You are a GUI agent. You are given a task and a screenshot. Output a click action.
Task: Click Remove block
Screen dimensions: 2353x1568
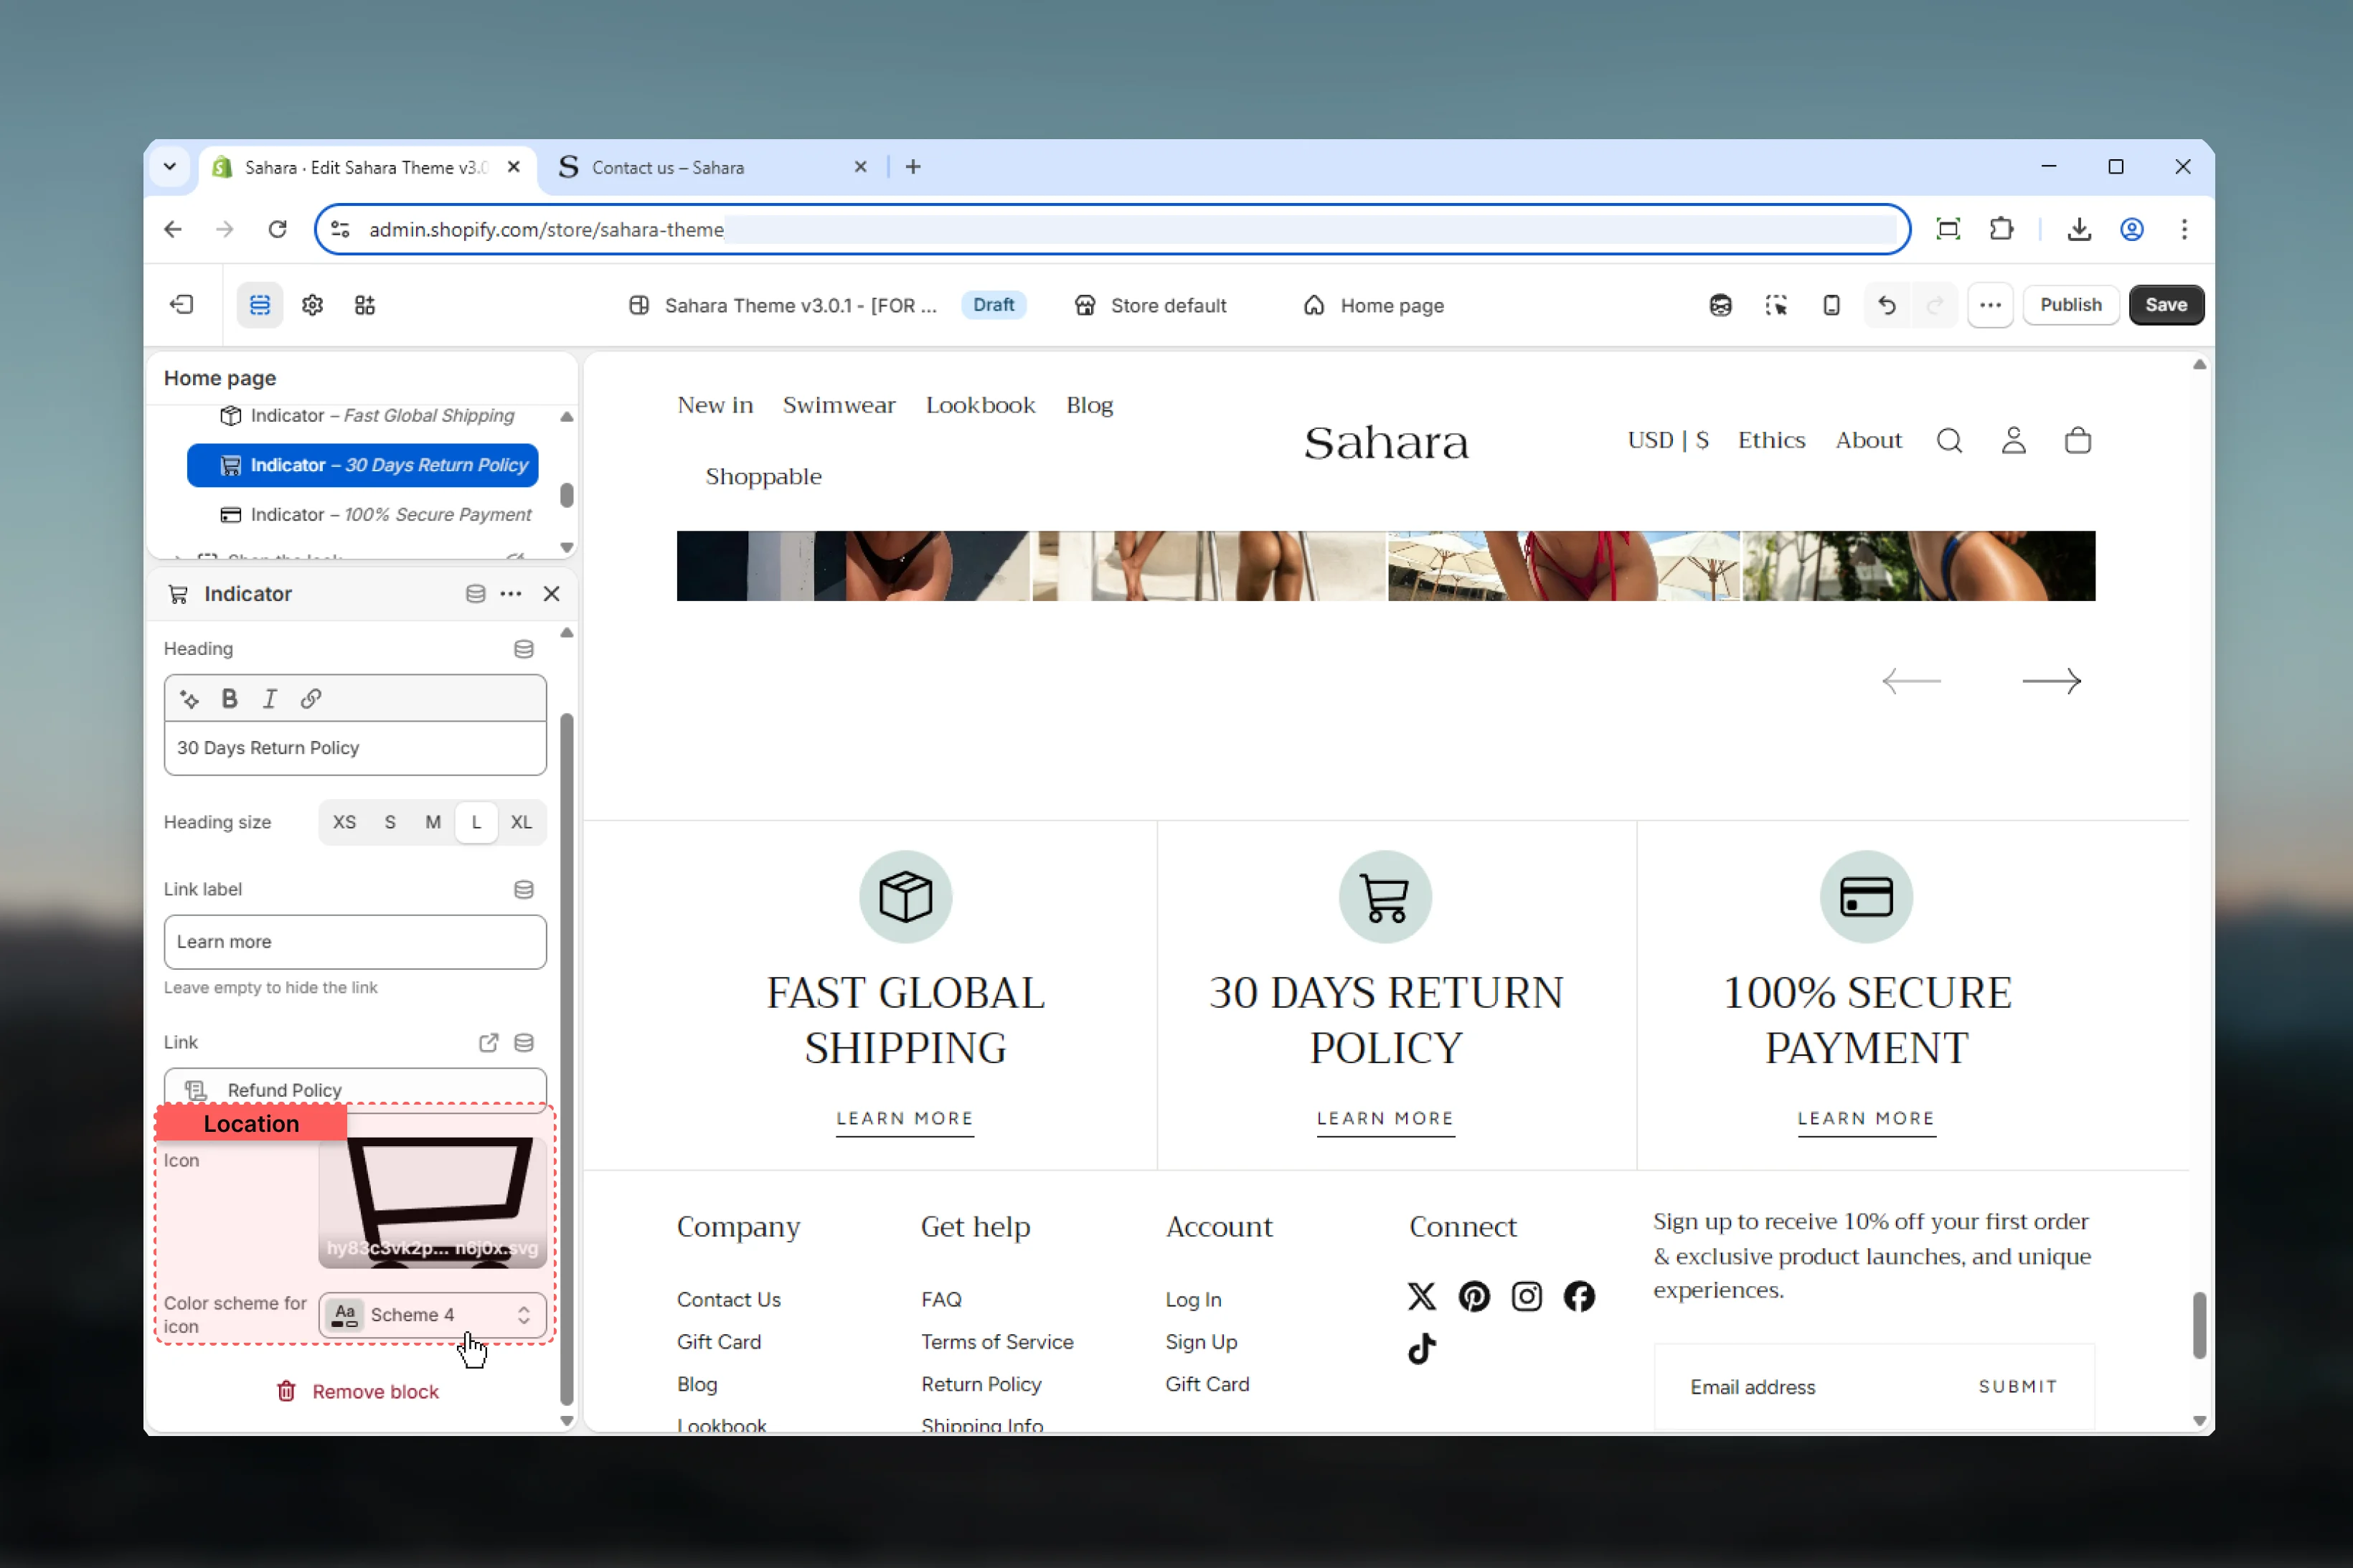pos(357,1392)
